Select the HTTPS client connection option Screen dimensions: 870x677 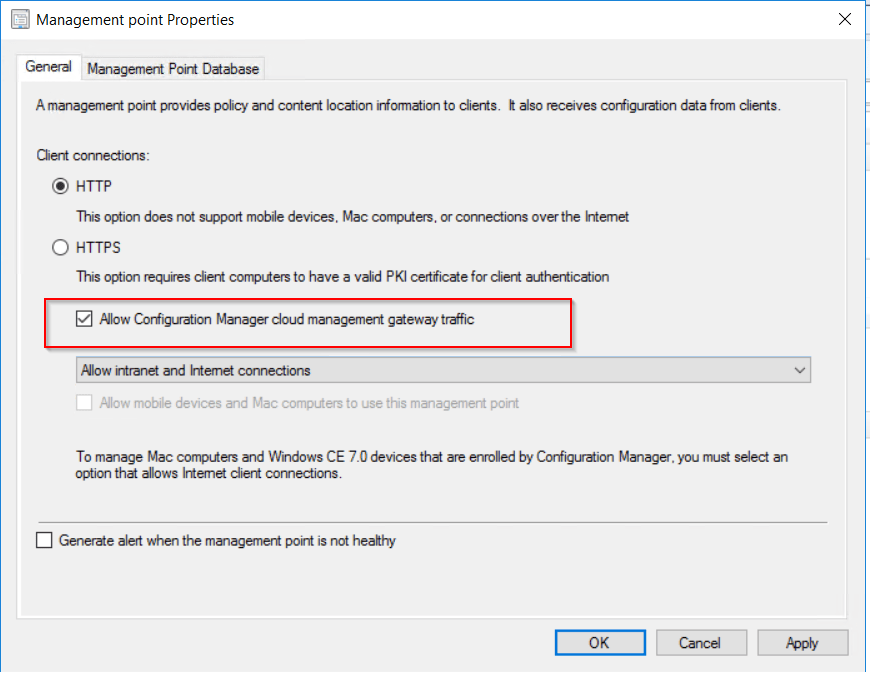pos(61,247)
